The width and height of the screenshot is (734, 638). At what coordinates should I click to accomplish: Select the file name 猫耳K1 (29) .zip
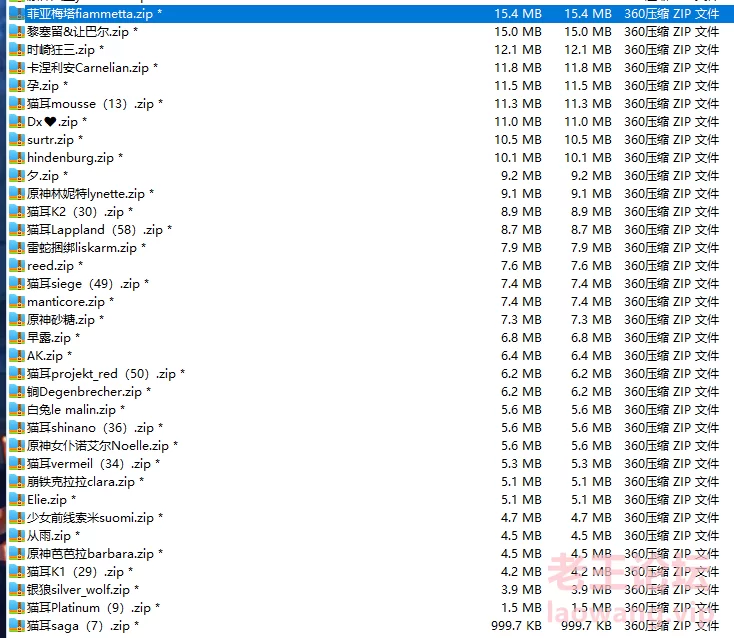point(75,572)
